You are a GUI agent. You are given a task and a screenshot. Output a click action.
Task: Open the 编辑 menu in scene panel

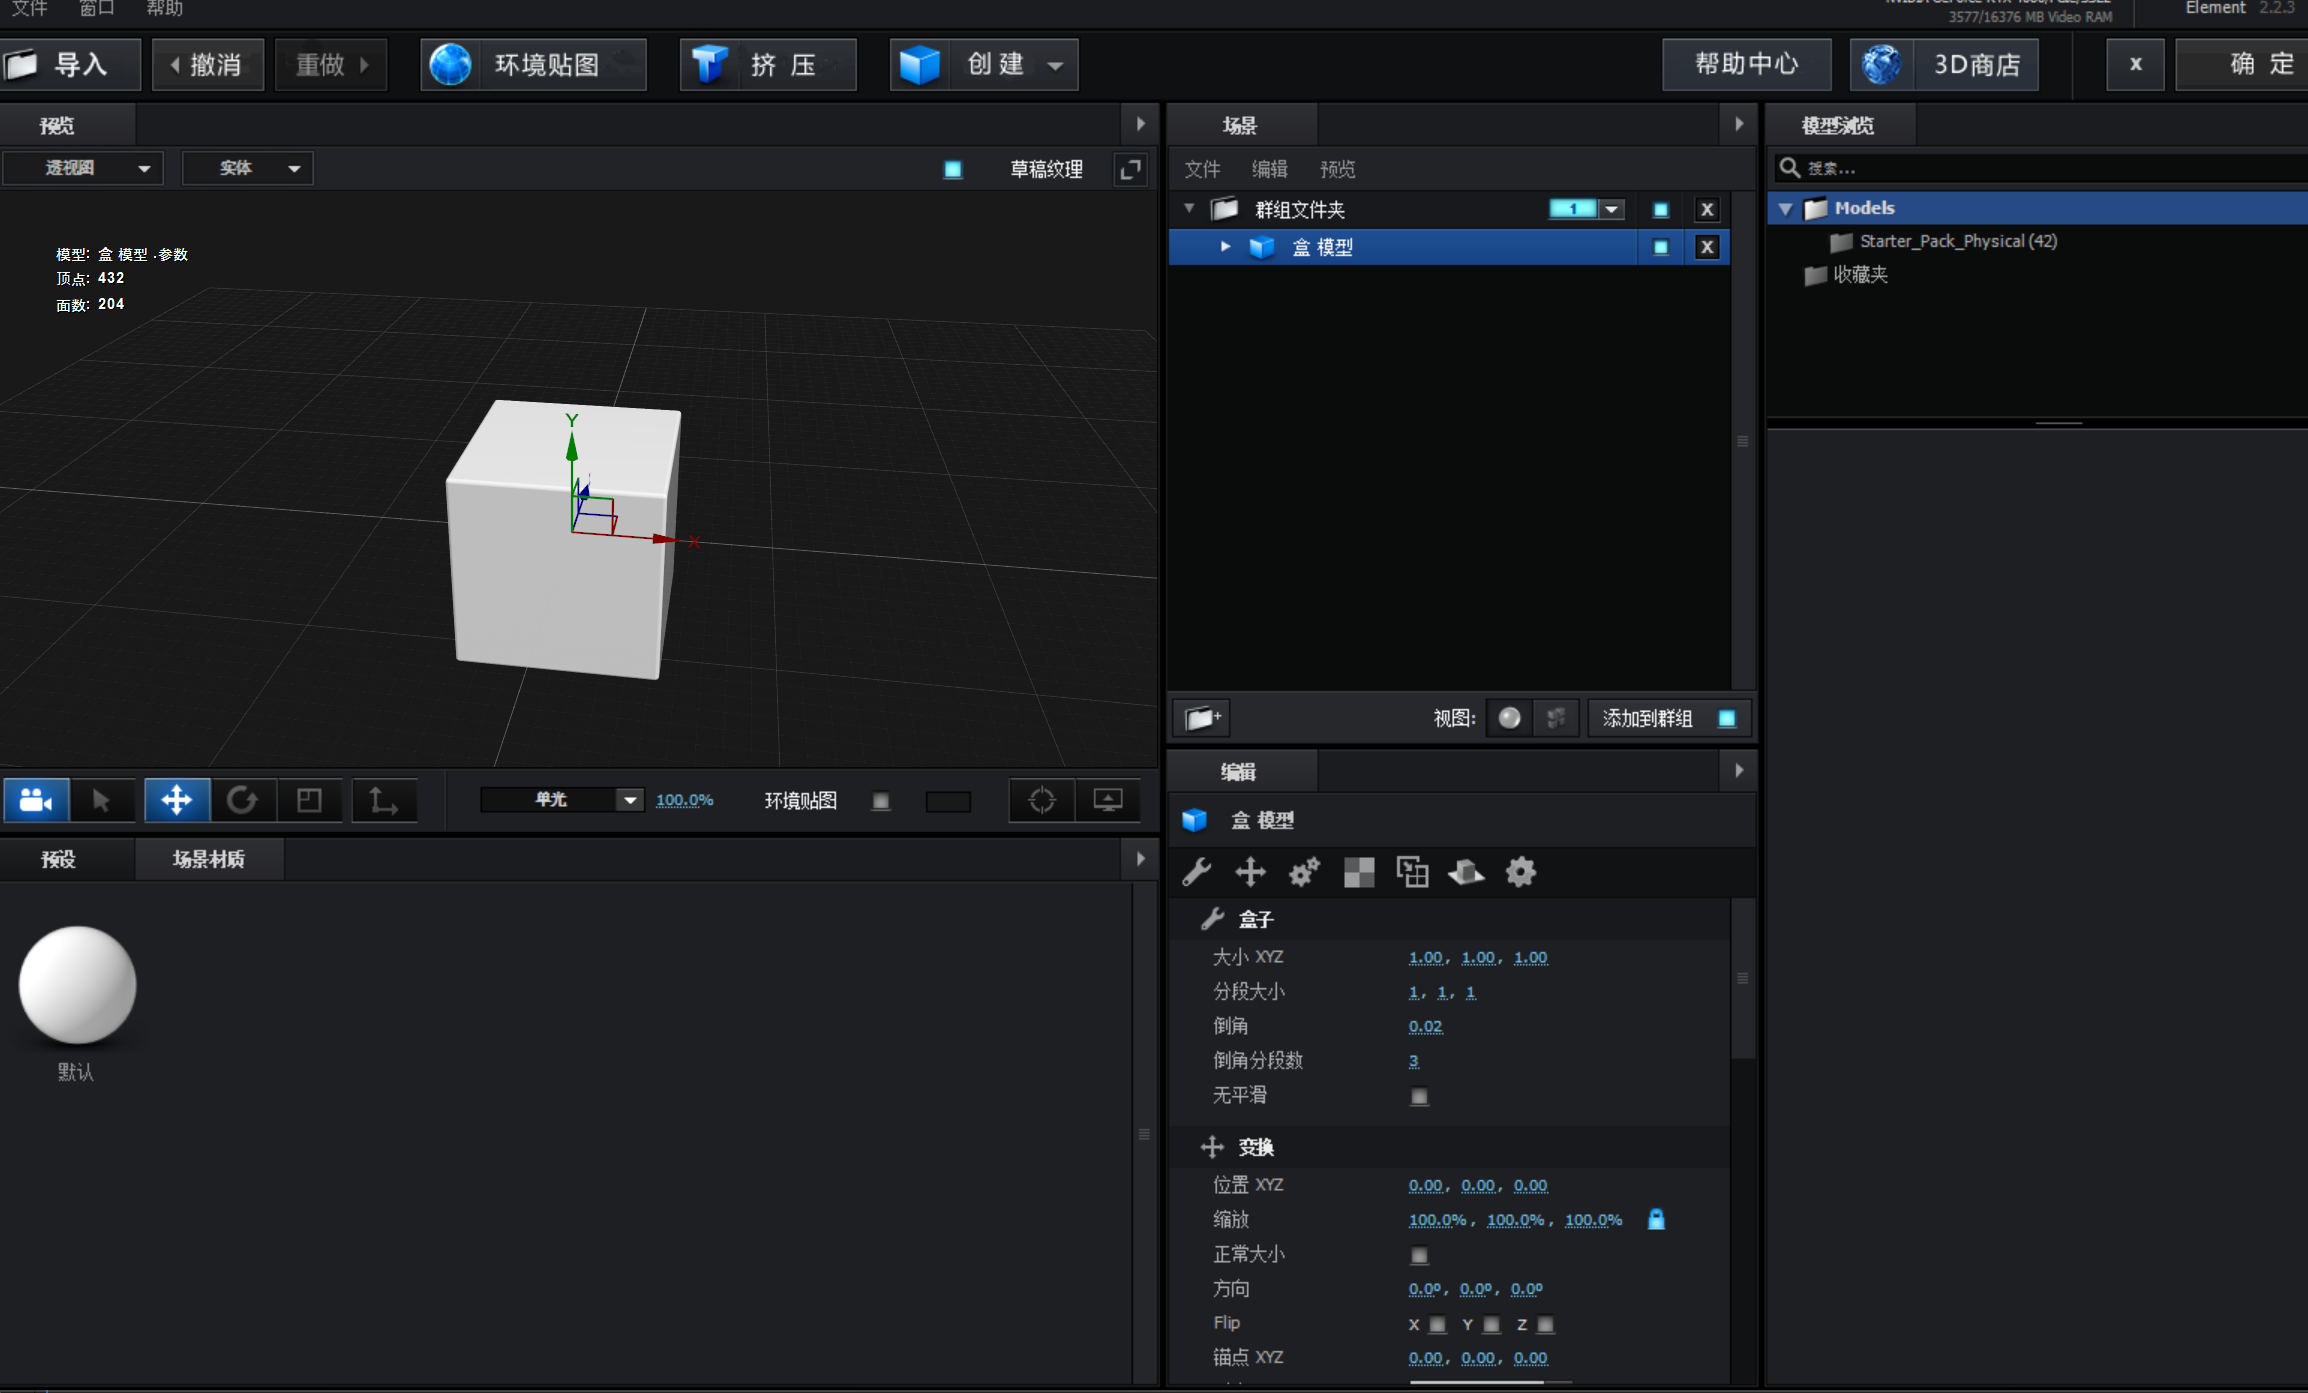[1269, 169]
